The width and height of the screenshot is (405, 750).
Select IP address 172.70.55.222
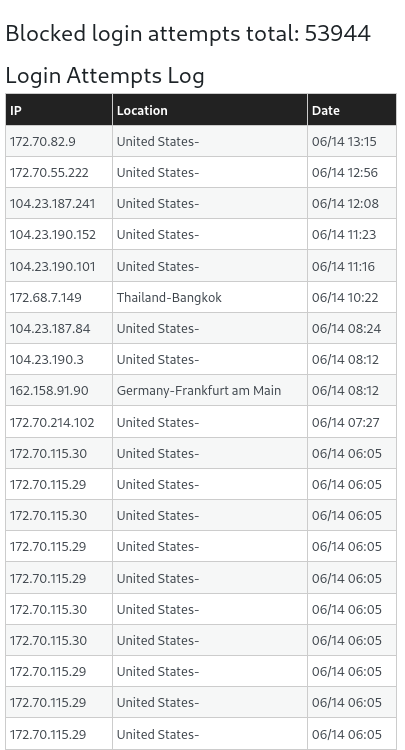[x=49, y=173]
